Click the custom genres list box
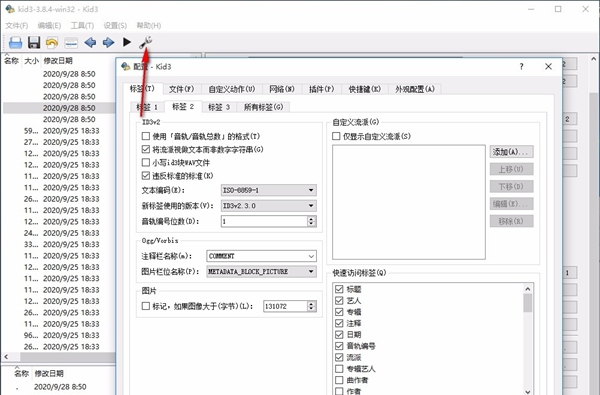 pyautogui.click(x=409, y=202)
